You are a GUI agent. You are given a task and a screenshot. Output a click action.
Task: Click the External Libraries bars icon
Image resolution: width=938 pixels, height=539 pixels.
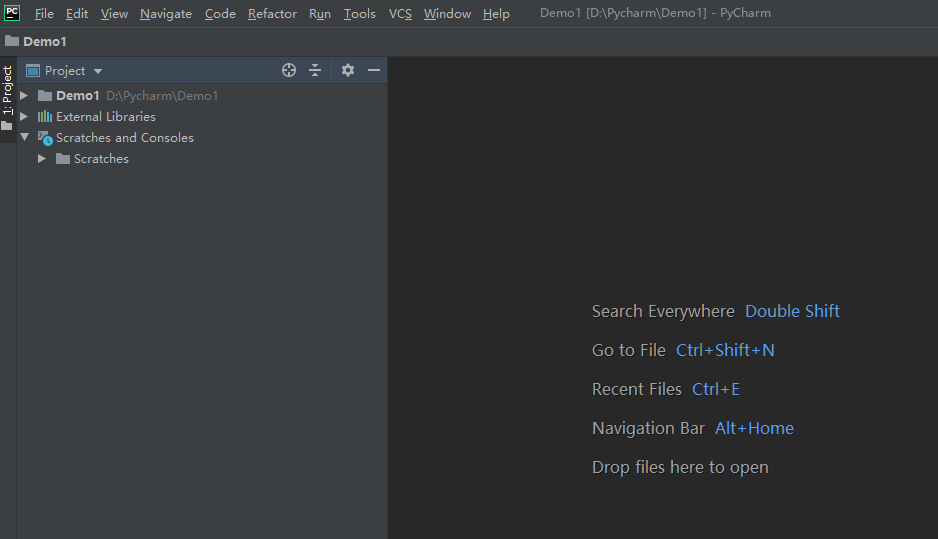[45, 117]
